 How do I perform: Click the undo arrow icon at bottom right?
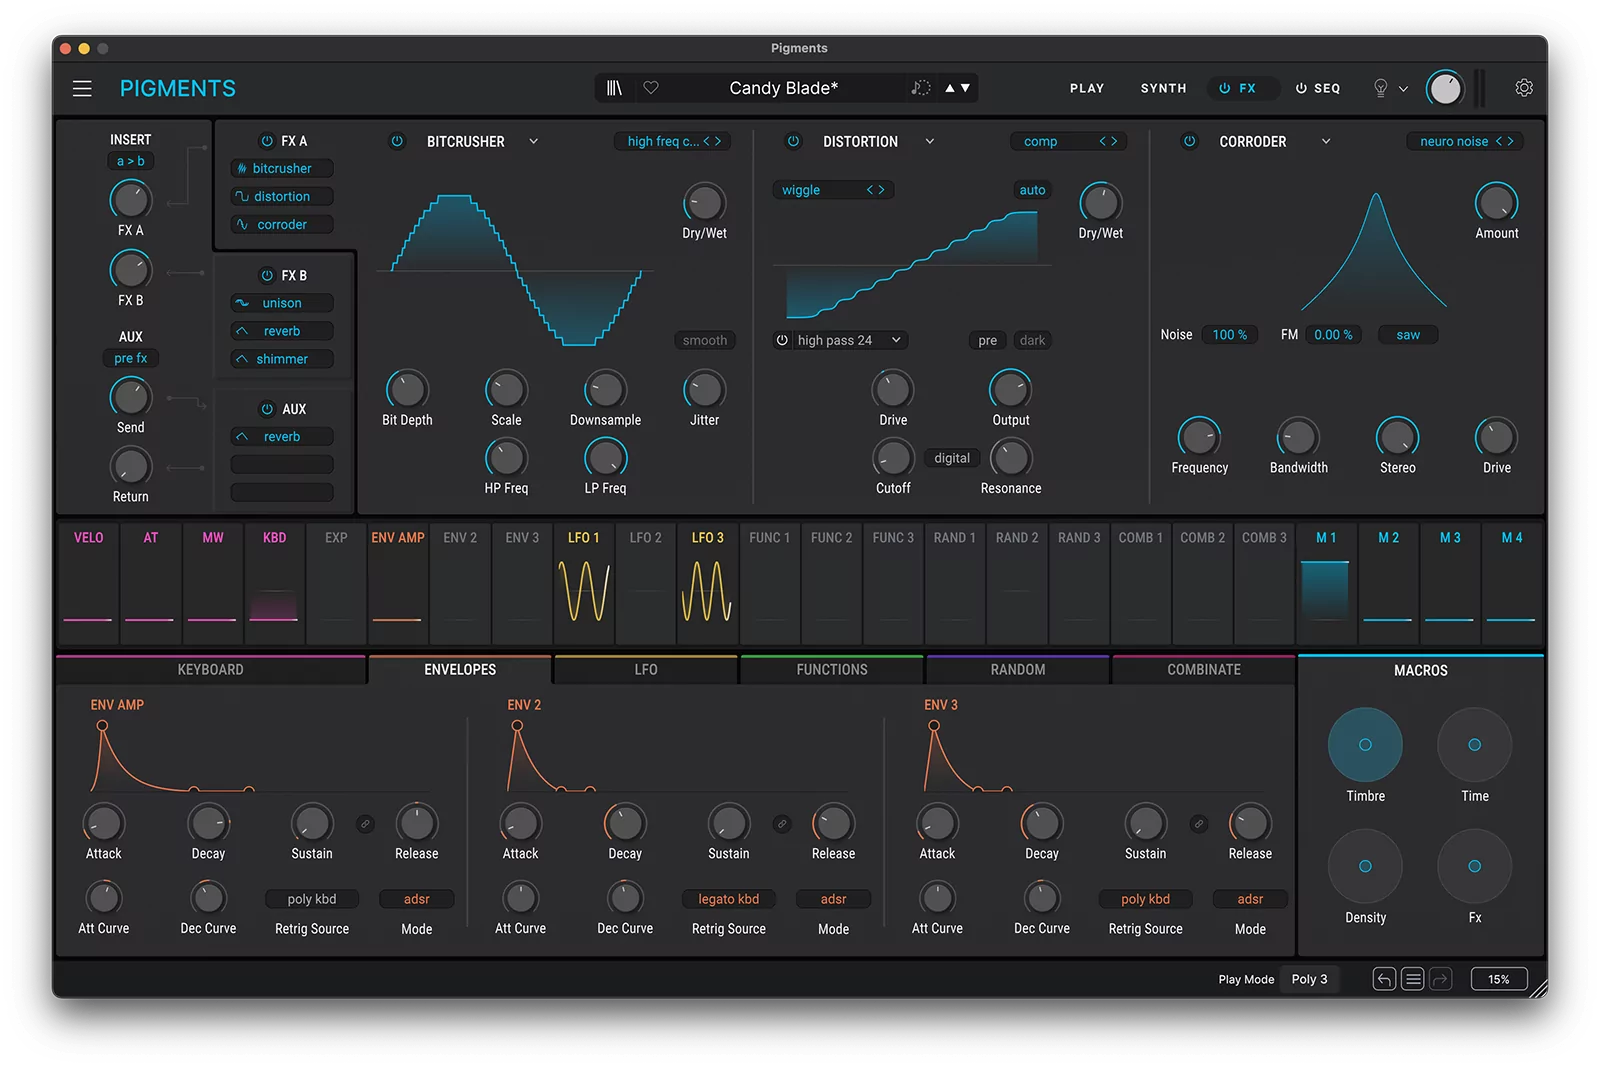tap(1384, 979)
